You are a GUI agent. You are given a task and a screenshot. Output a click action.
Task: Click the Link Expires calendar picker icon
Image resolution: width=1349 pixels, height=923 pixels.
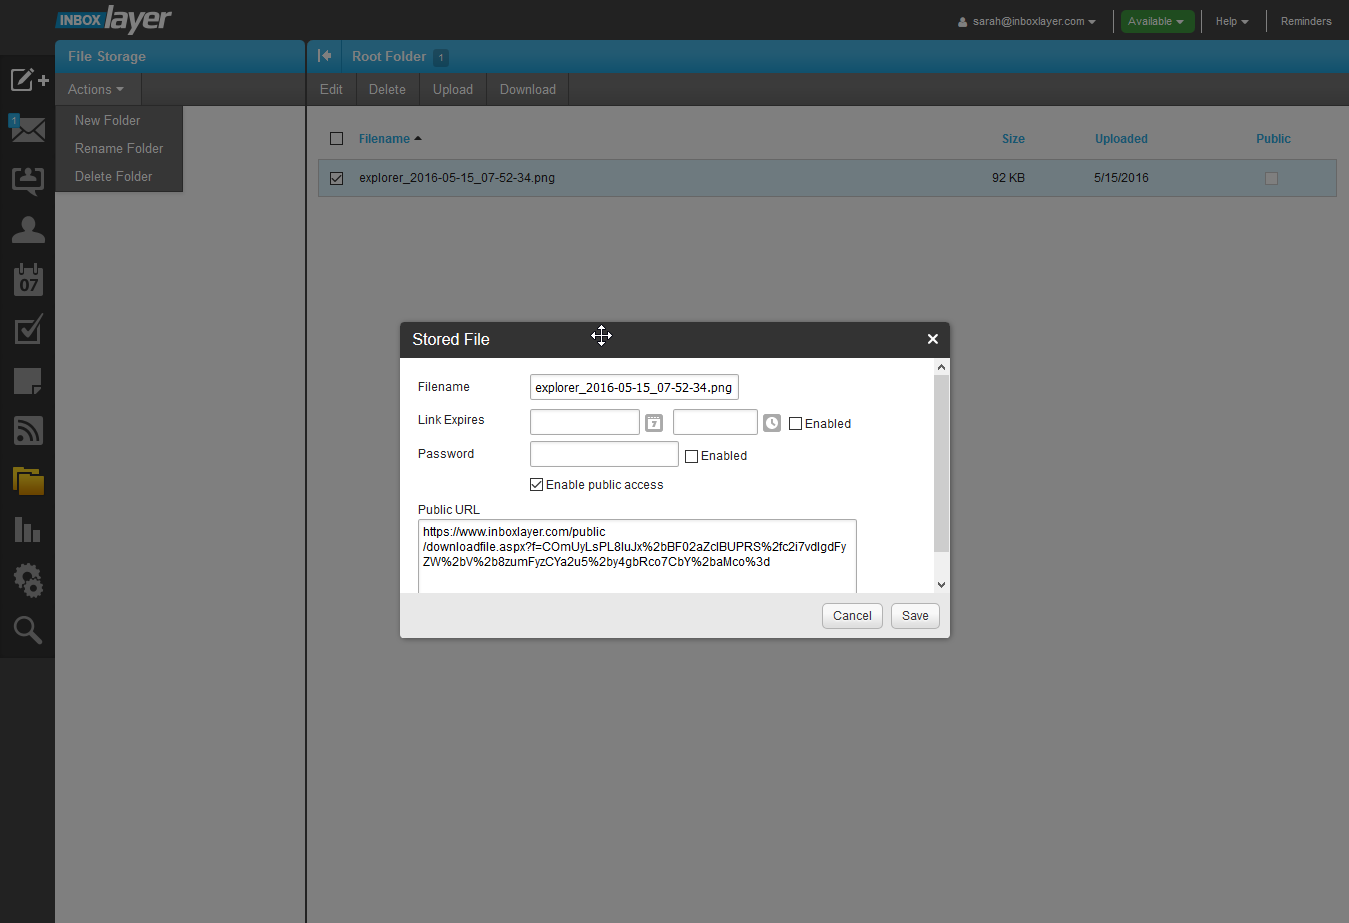654,423
